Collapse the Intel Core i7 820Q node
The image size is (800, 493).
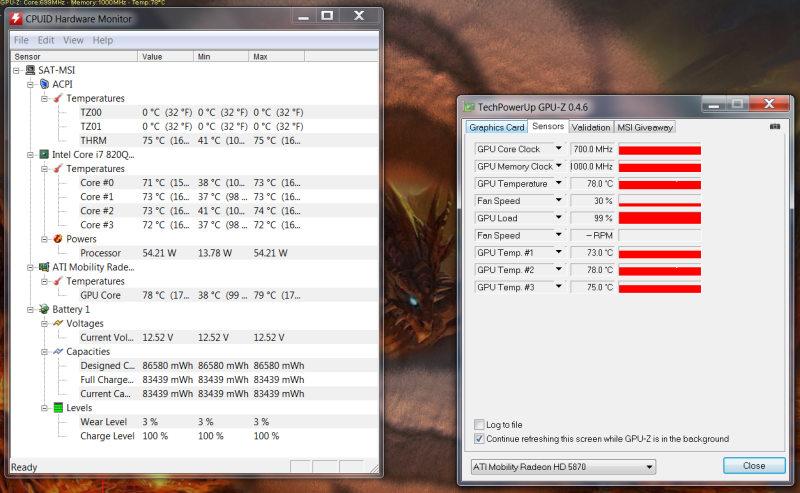[31, 155]
